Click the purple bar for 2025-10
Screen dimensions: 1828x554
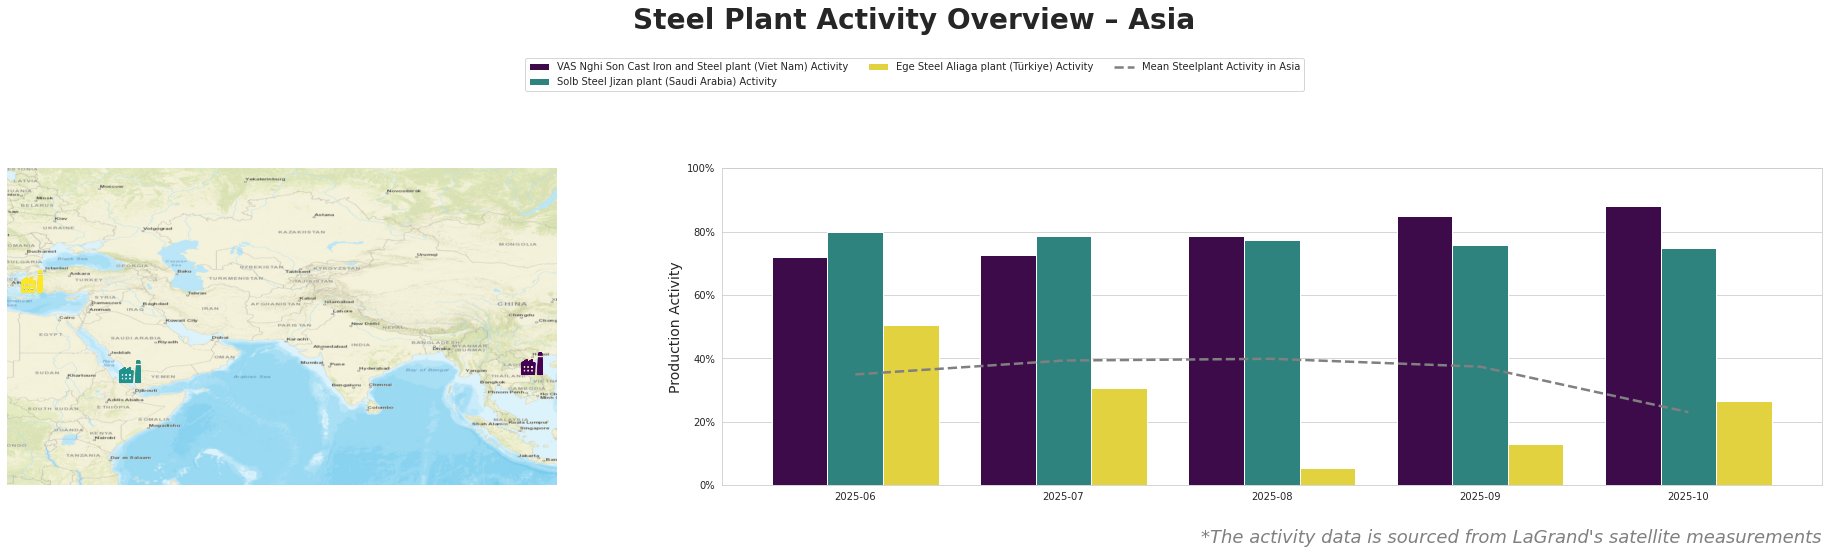point(1633,346)
